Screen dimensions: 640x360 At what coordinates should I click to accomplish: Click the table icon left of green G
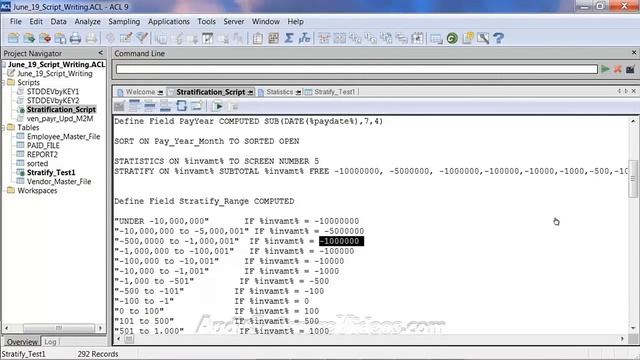(x=436, y=38)
